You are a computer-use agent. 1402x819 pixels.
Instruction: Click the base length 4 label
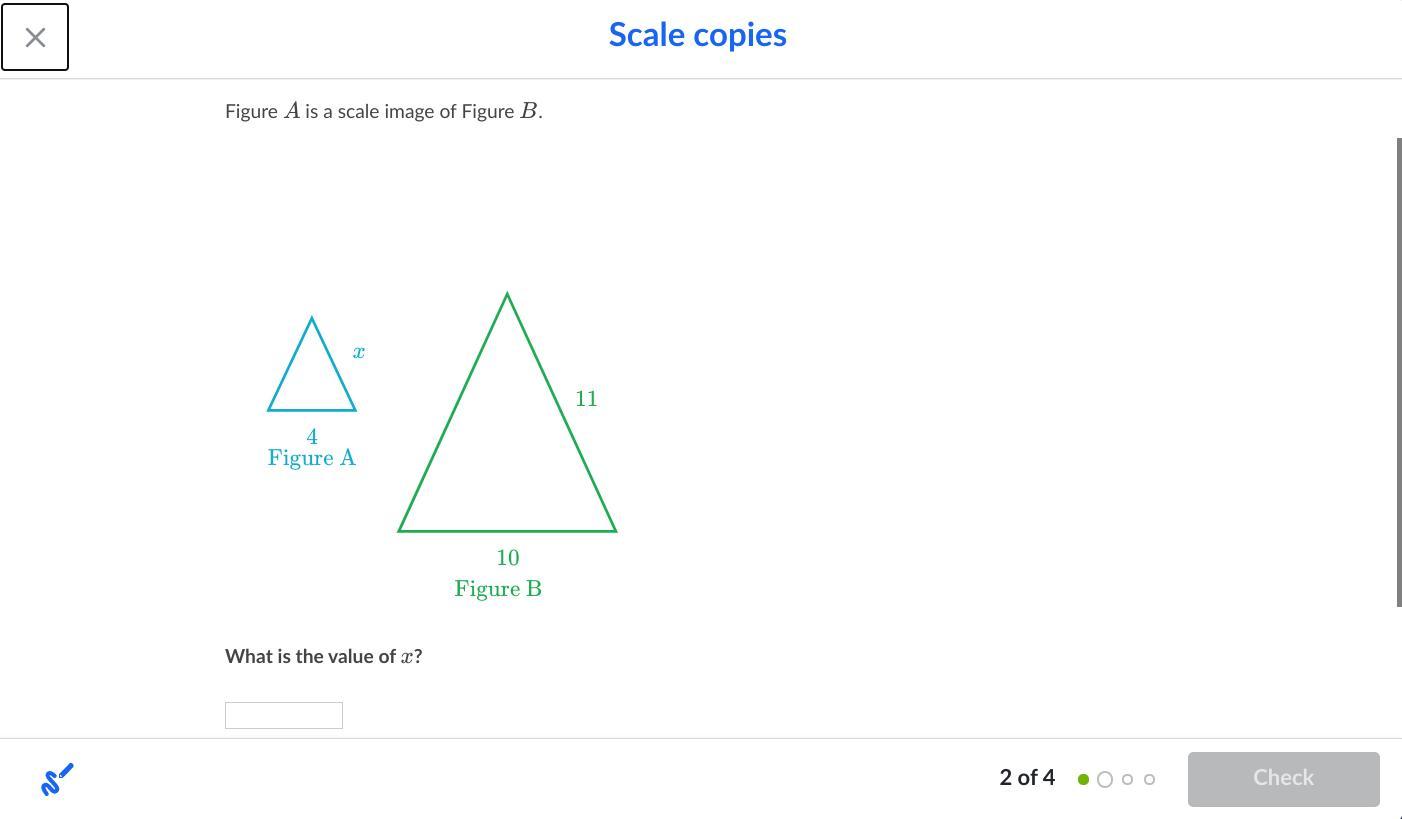312,437
